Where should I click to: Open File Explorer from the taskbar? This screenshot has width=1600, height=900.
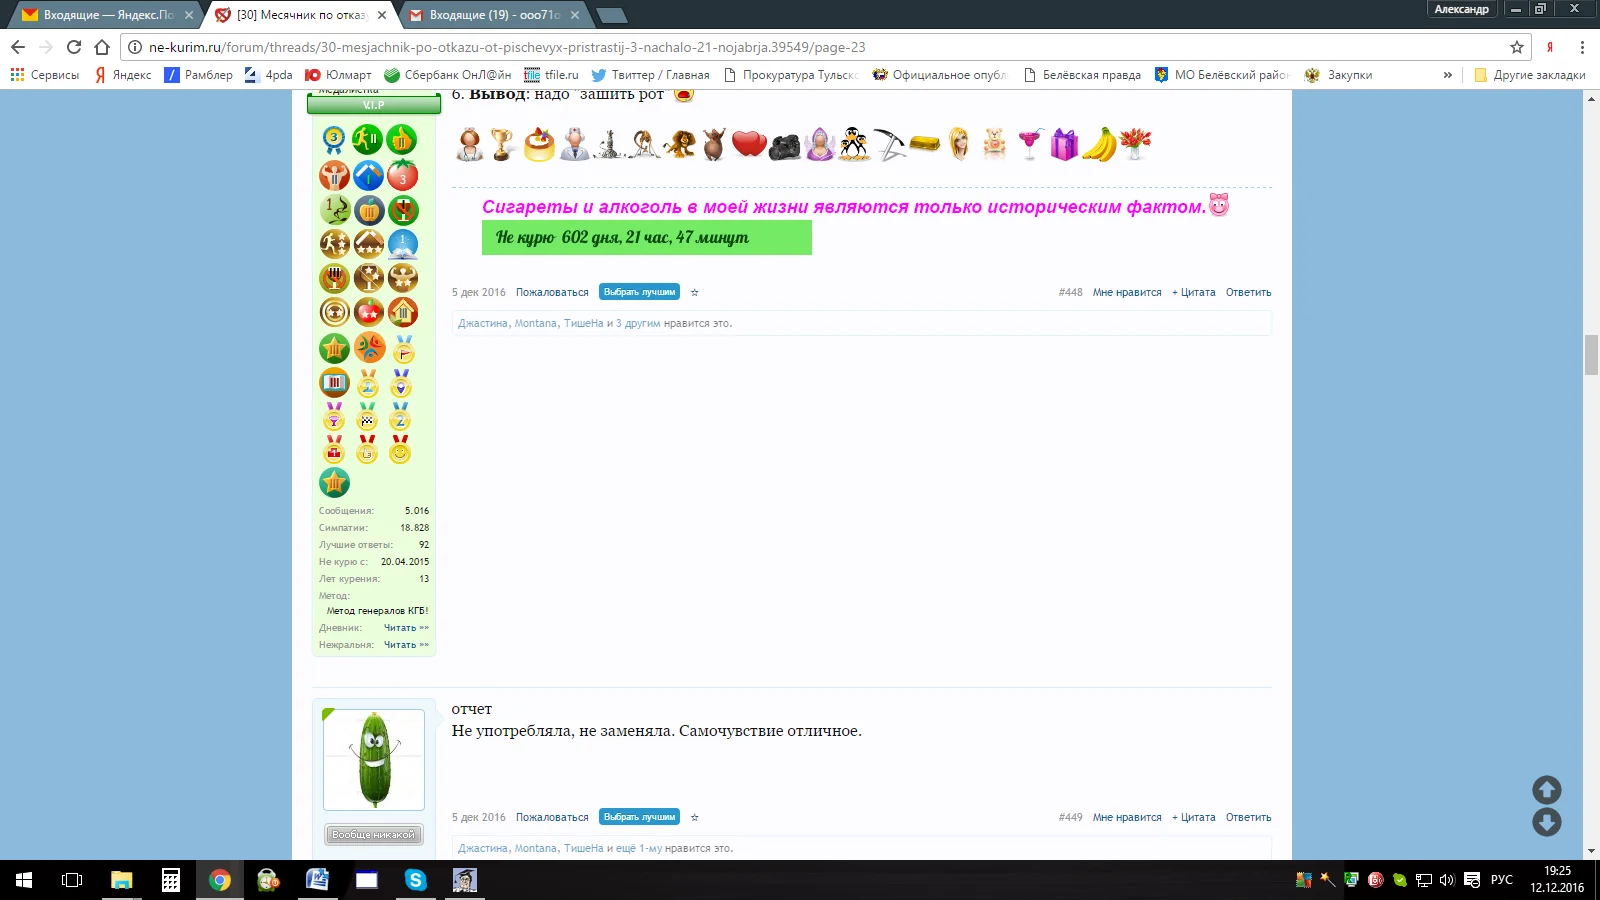coord(122,880)
